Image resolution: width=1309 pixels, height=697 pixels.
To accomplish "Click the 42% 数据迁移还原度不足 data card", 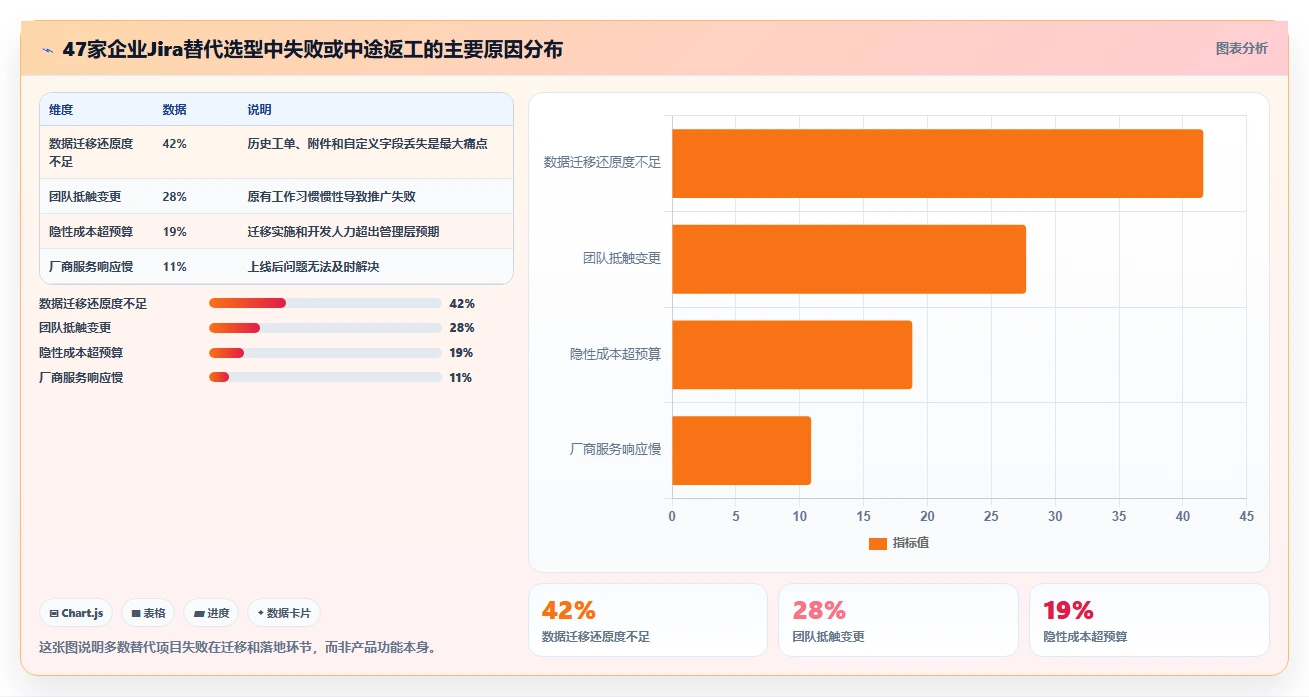I will [x=648, y=620].
